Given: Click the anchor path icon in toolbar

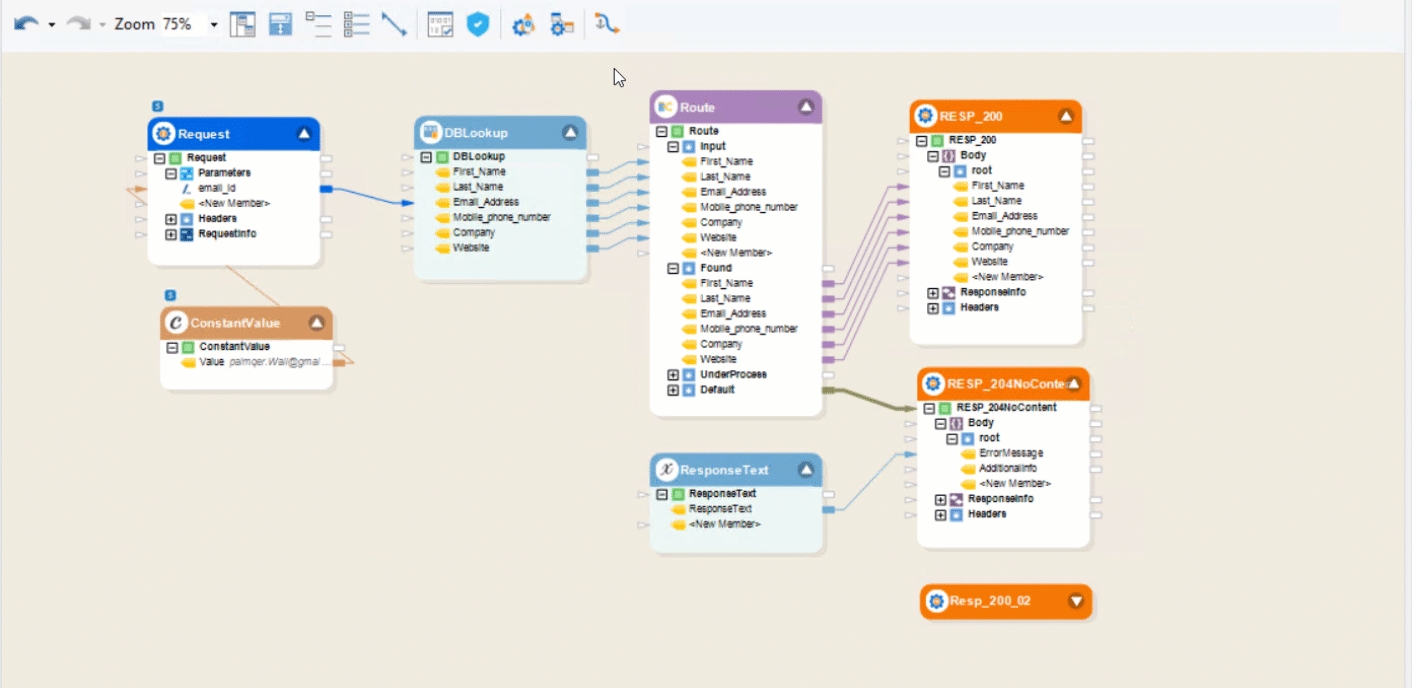Looking at the screenshot, I should pos(607,25).
